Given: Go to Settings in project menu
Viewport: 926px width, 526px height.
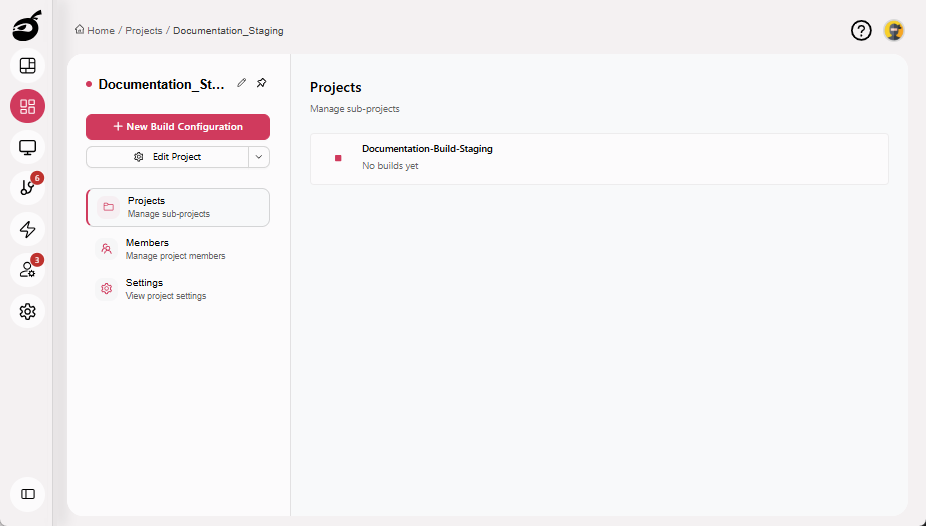Looking at the screenshot, I should (x=178, y=289).
